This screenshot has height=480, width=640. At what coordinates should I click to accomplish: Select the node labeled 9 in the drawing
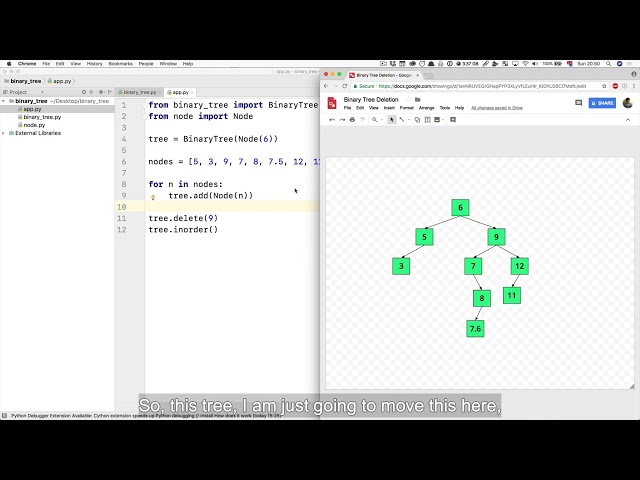click(x=496, y=237)
